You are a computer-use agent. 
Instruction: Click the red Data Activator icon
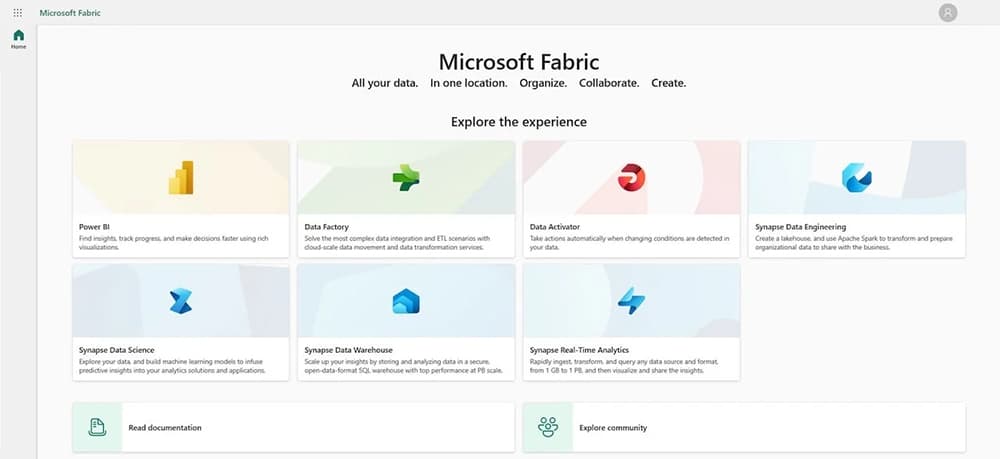click(631, 177)
